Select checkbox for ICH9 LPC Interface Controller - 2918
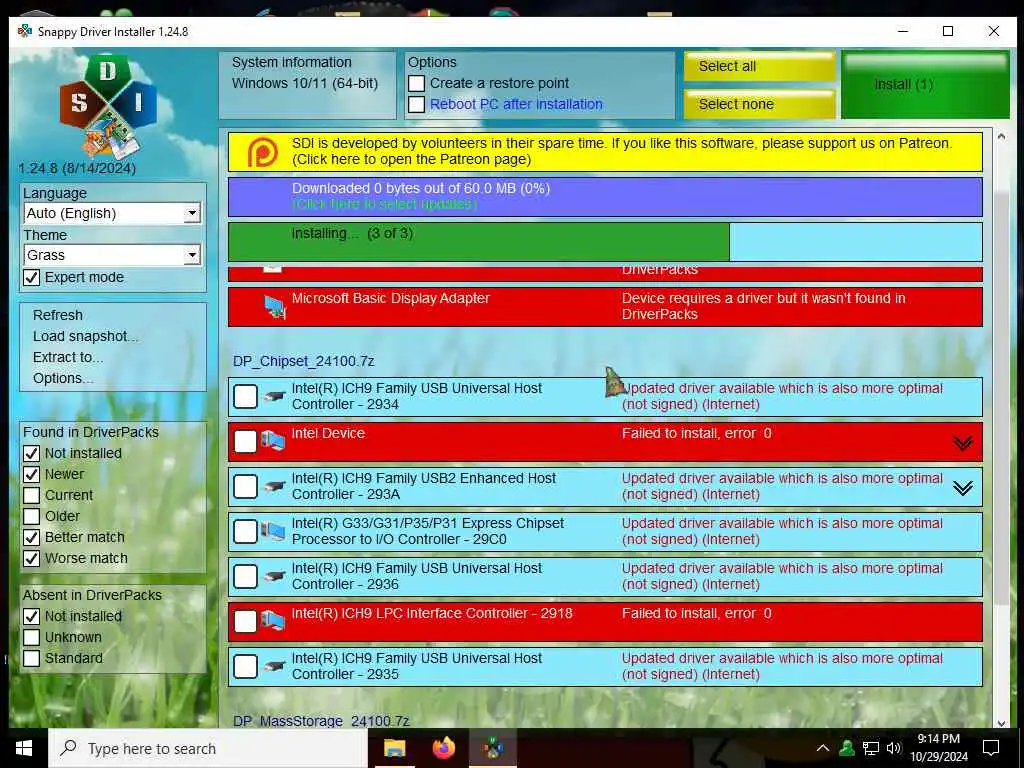 click(x=246, y=622)
